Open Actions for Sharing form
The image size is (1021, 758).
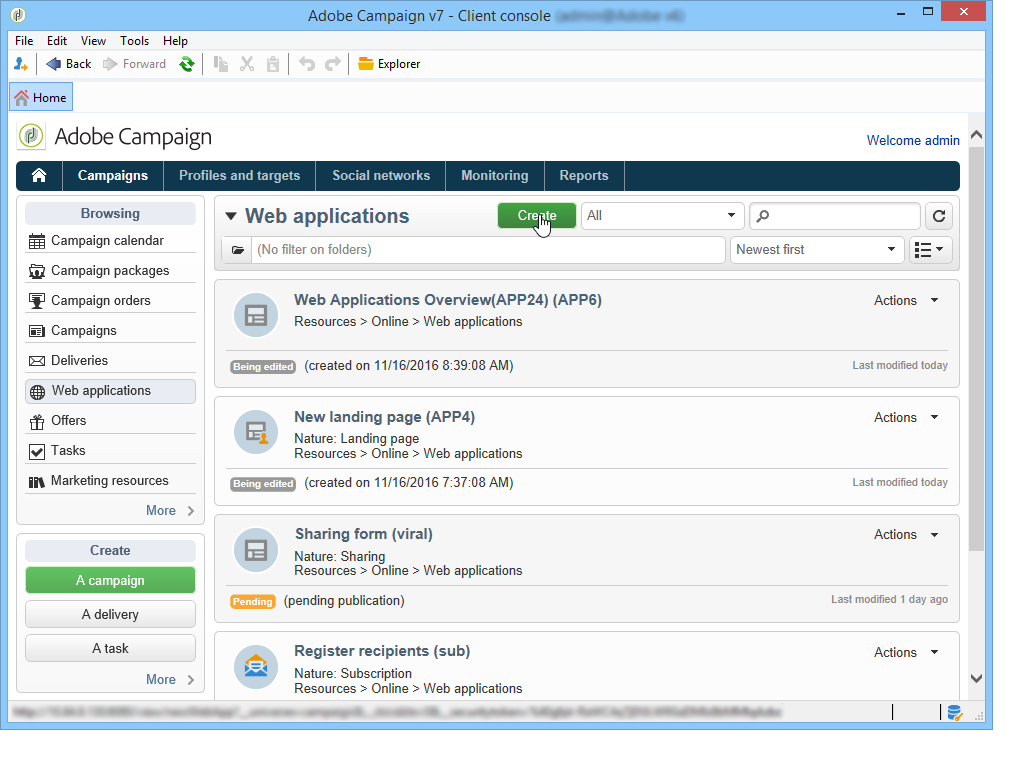(x=906, y=535)
